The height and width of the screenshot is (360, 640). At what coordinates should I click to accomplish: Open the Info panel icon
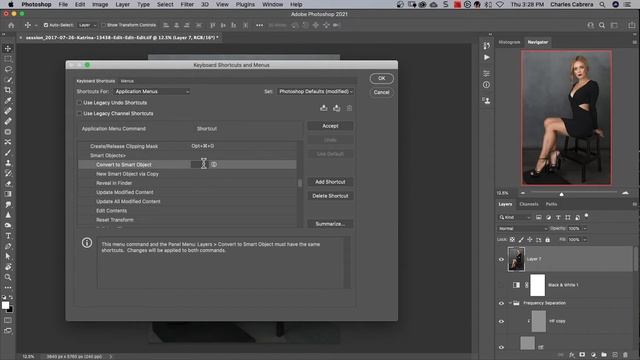tap(487, 85)
